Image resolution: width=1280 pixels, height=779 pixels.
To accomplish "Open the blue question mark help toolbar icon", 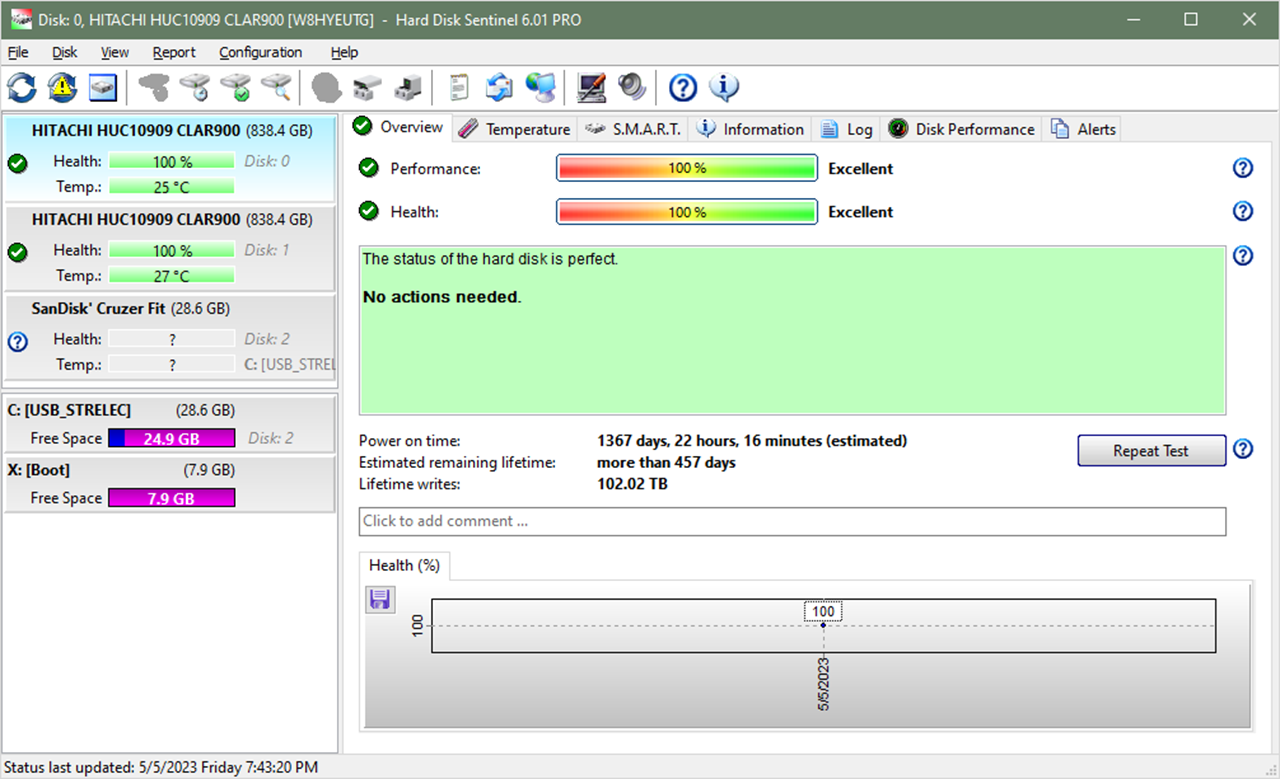I will pyautogui.click(x=682, y=88).
